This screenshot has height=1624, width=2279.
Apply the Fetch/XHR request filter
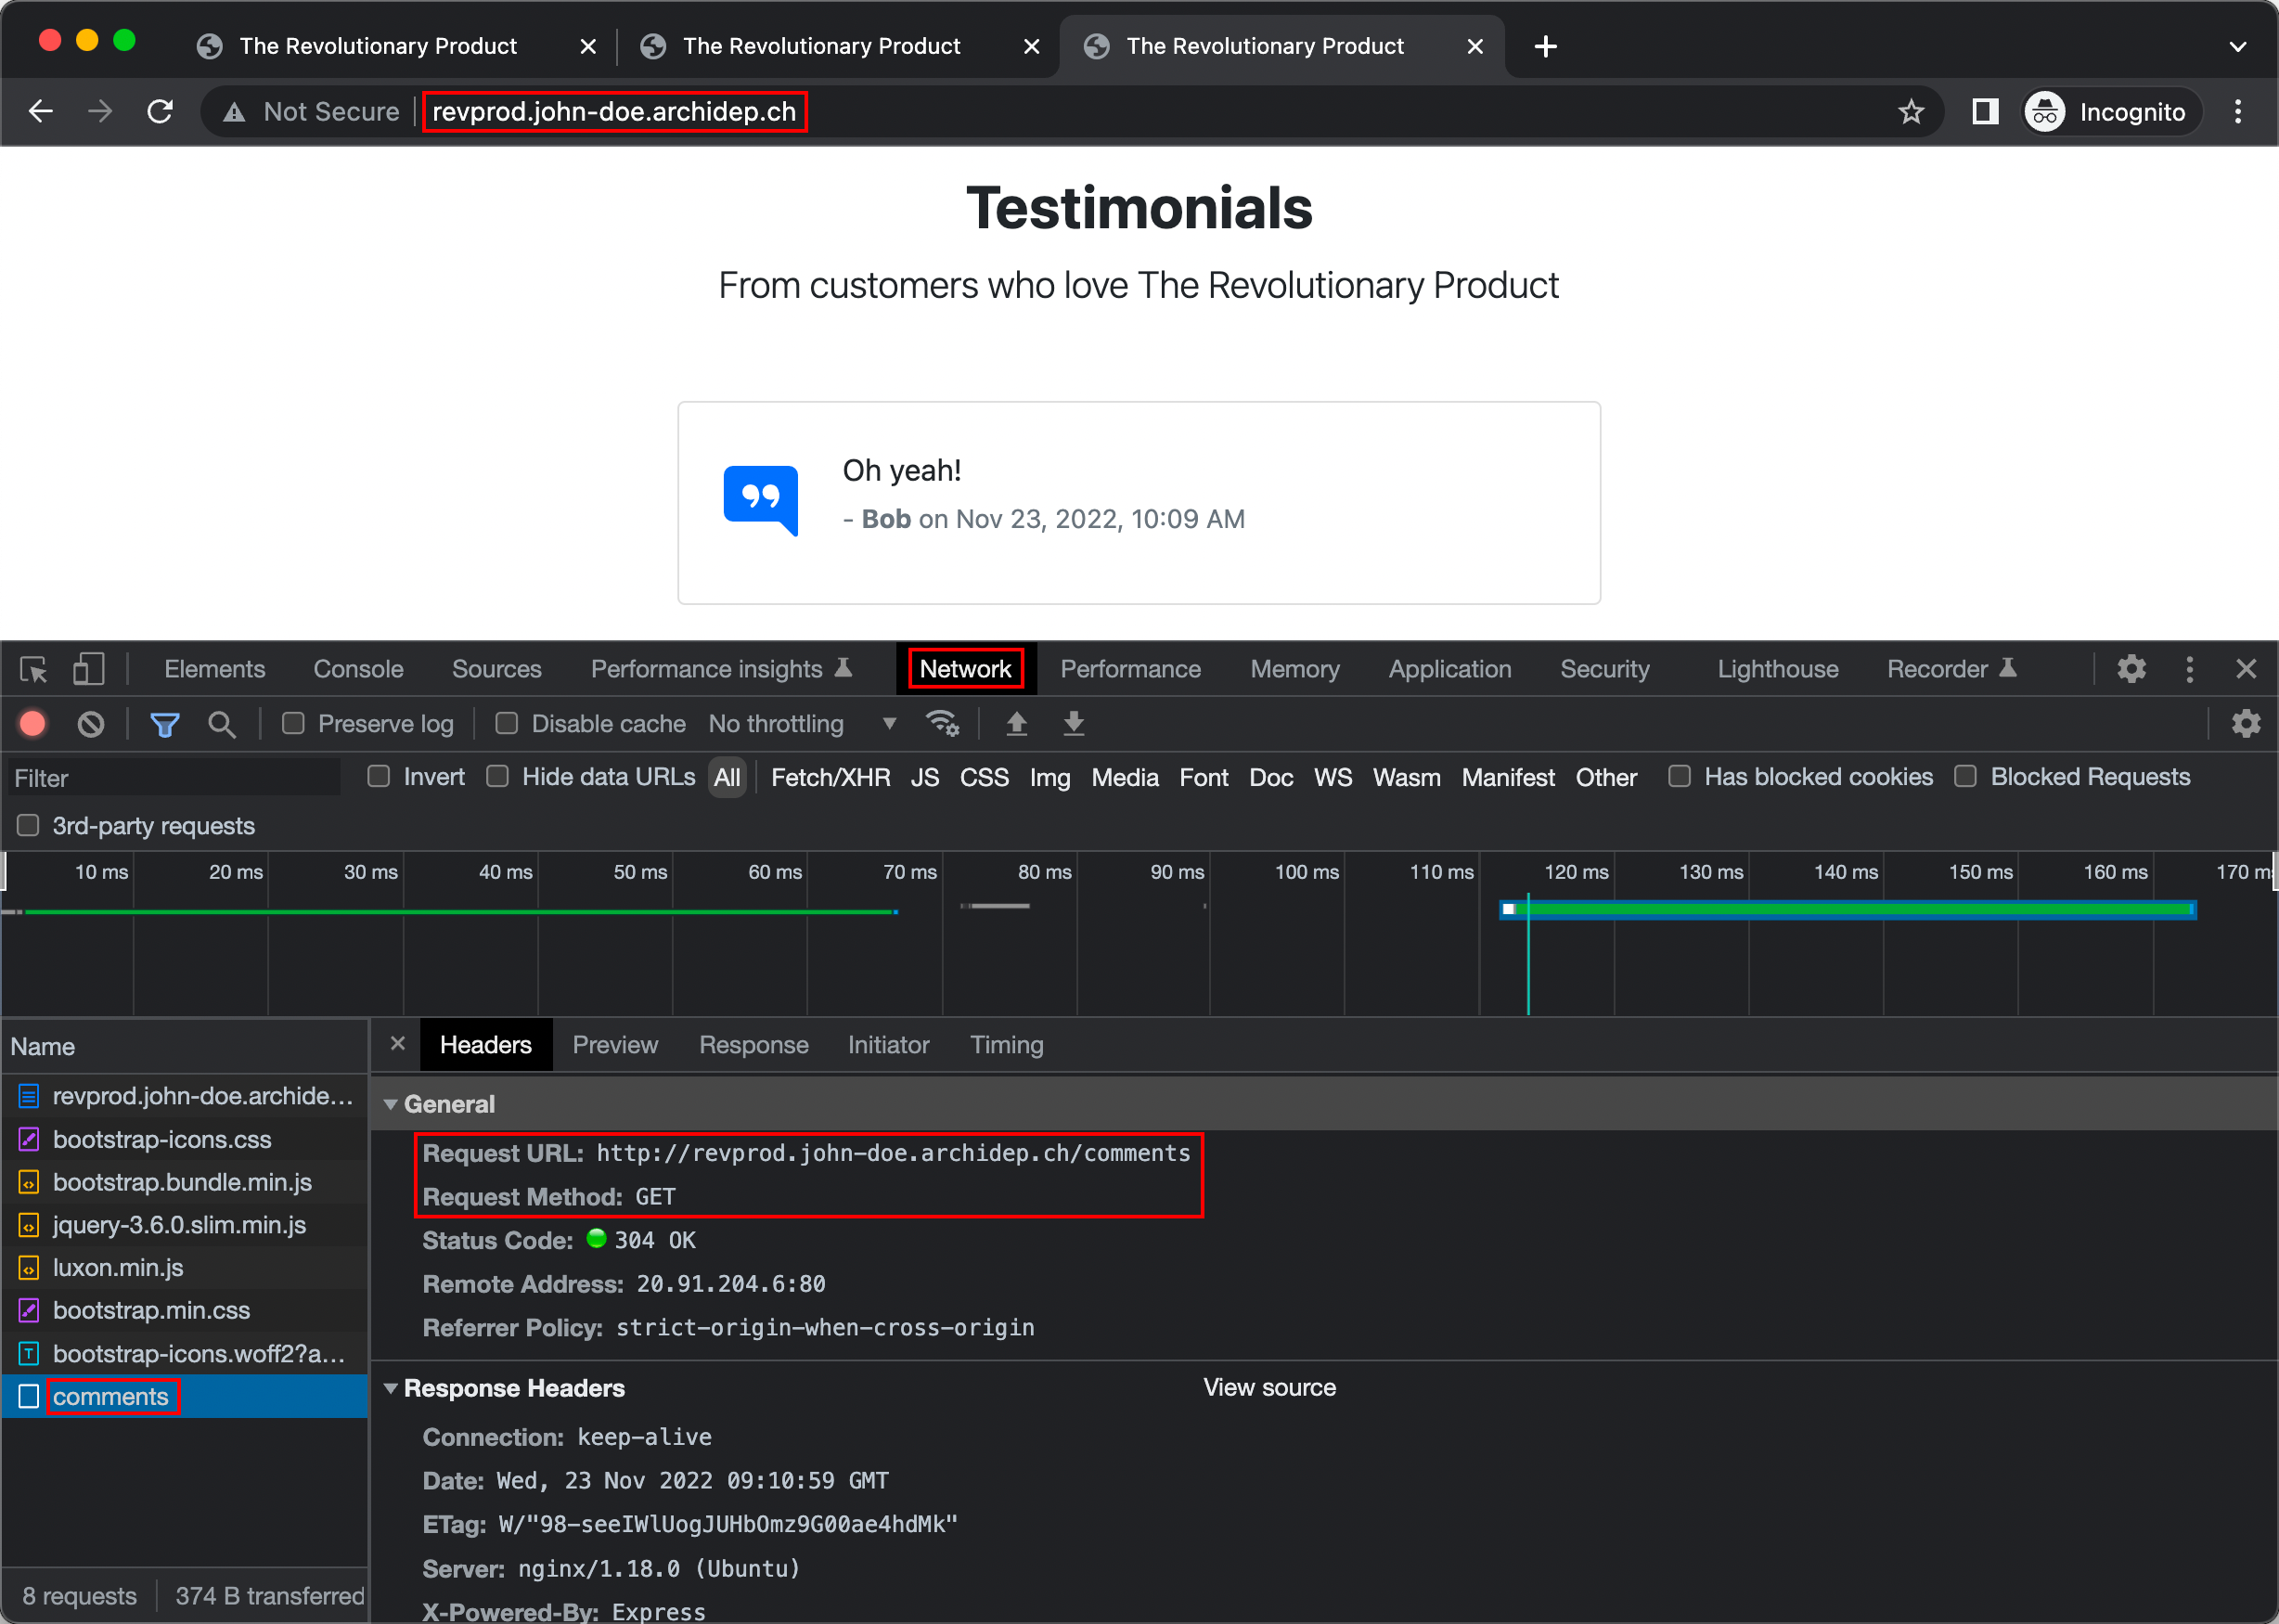point(830,777)
